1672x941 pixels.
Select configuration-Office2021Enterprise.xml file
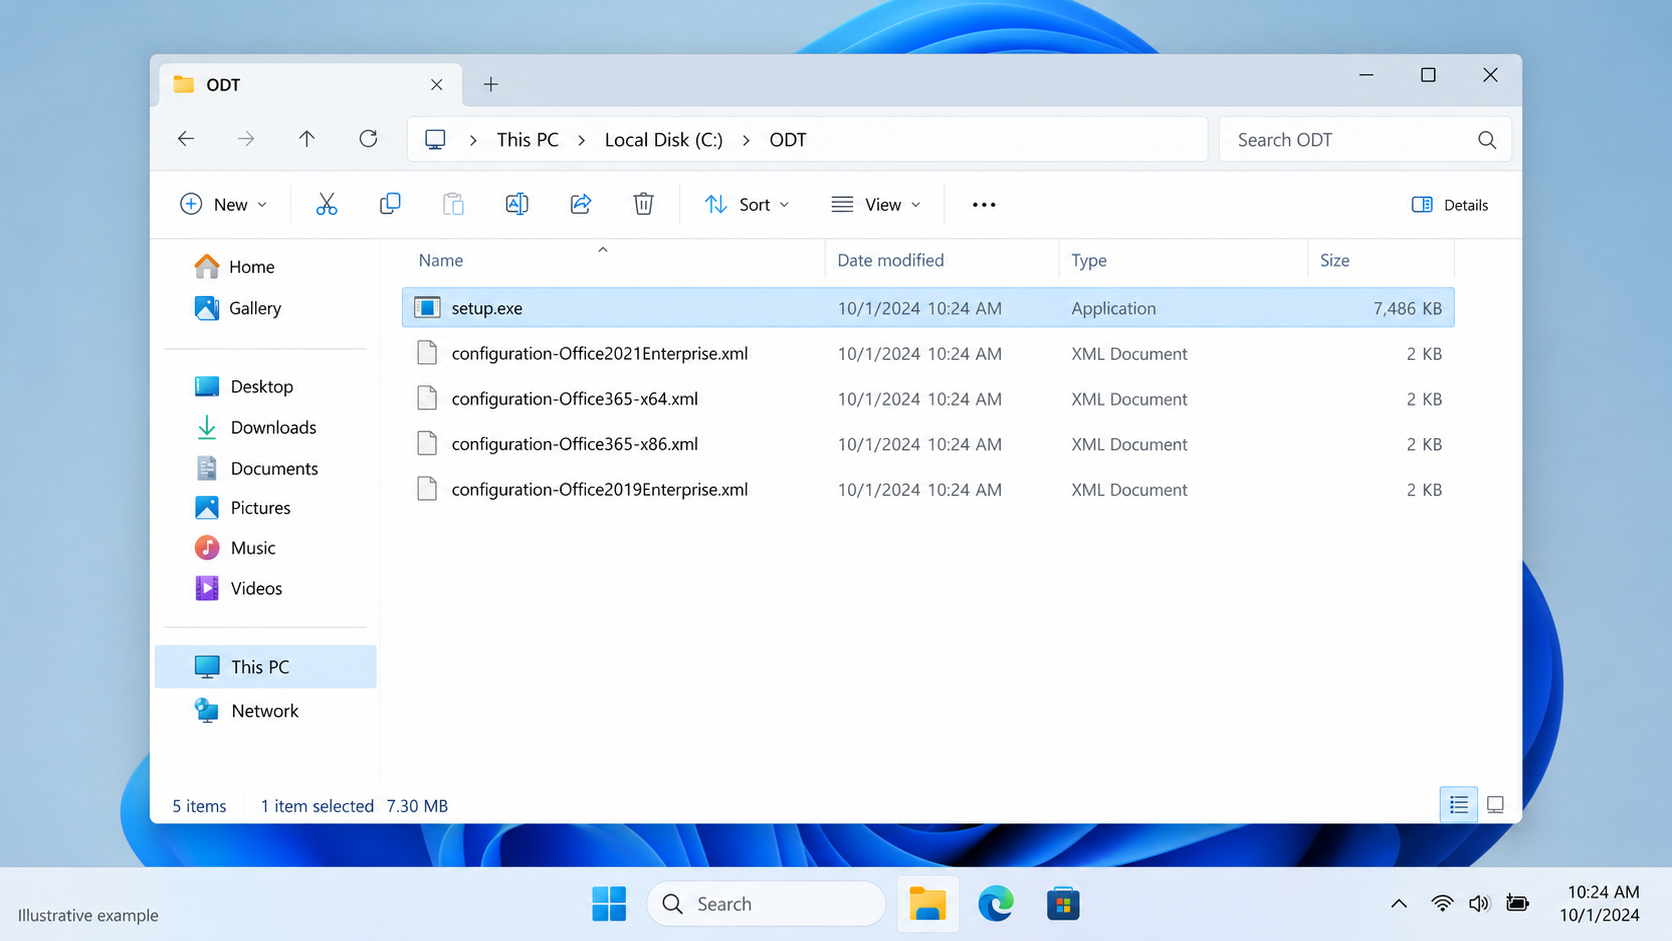tap(928, 354)
